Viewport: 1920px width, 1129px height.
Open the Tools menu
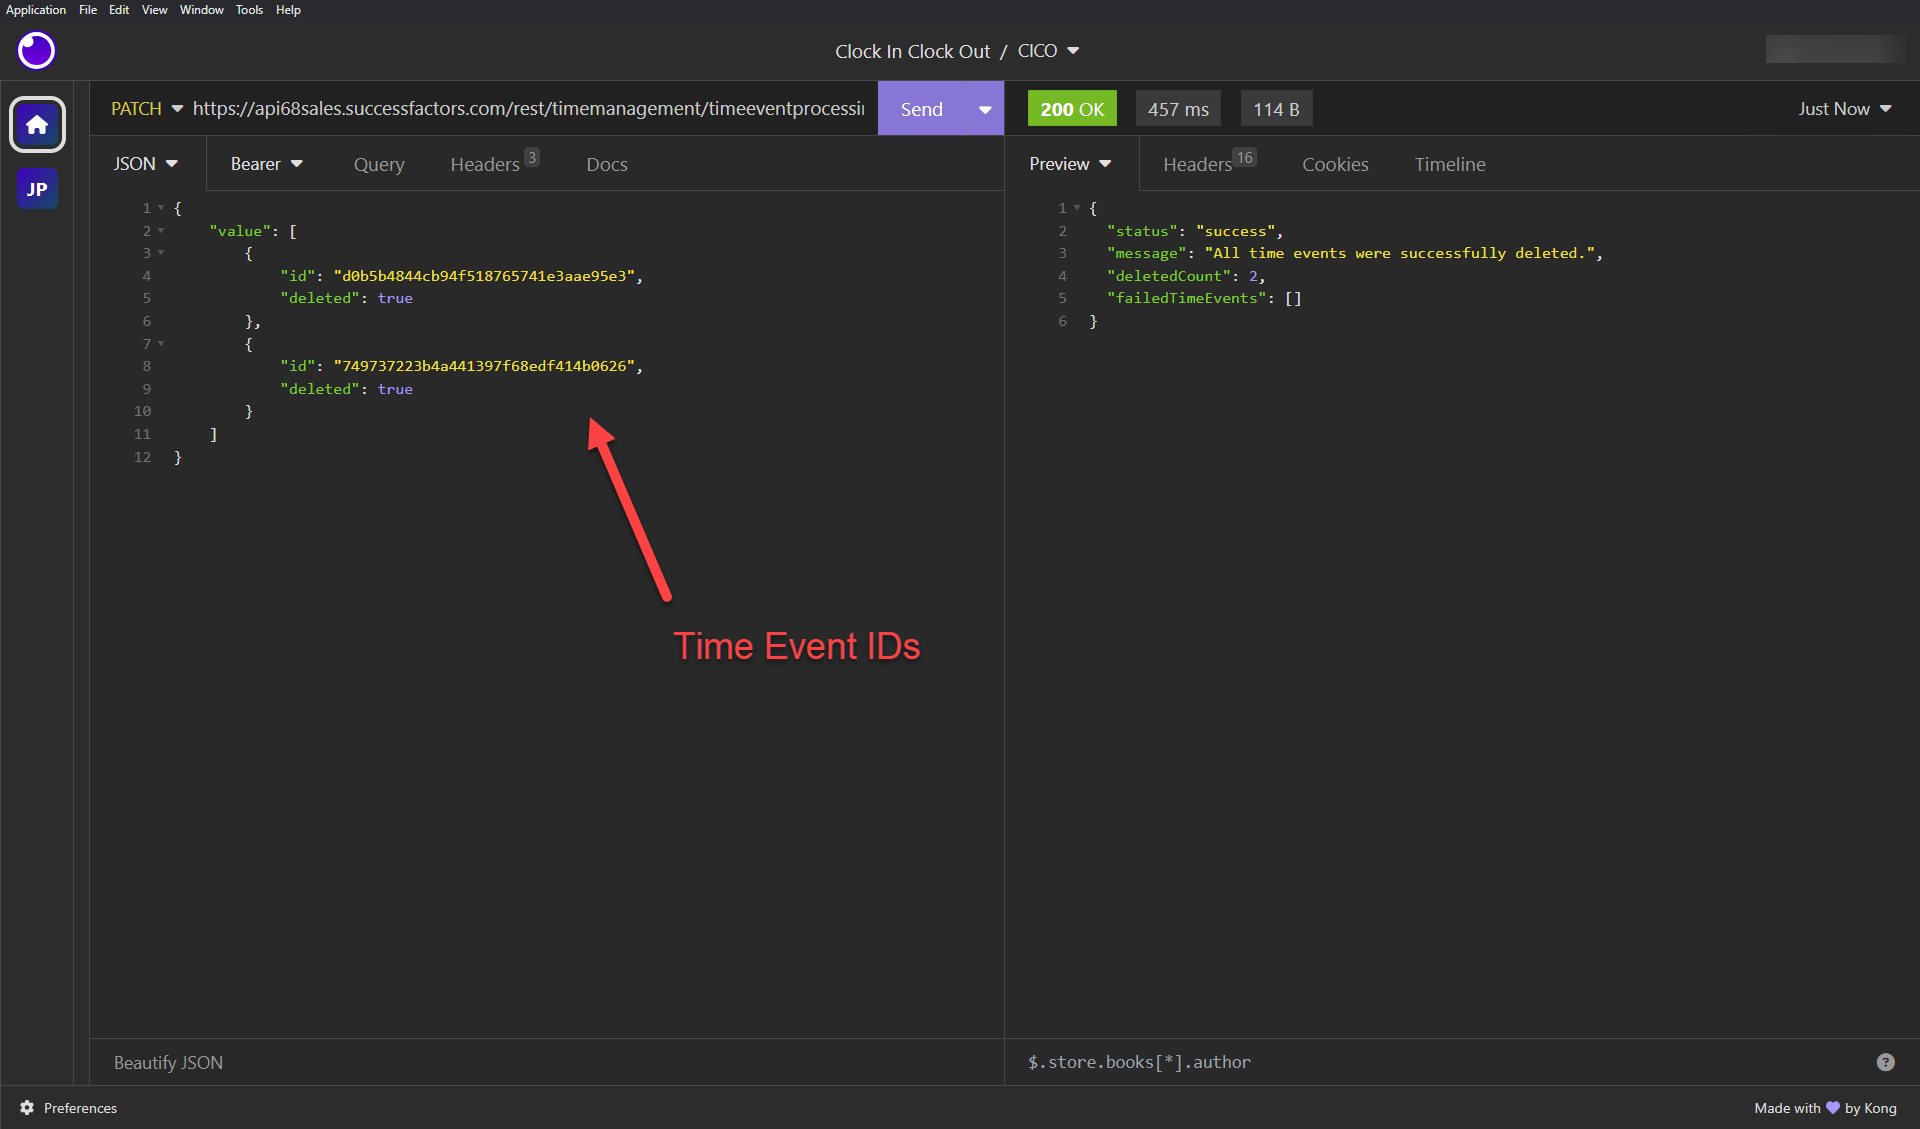[249, 10]
